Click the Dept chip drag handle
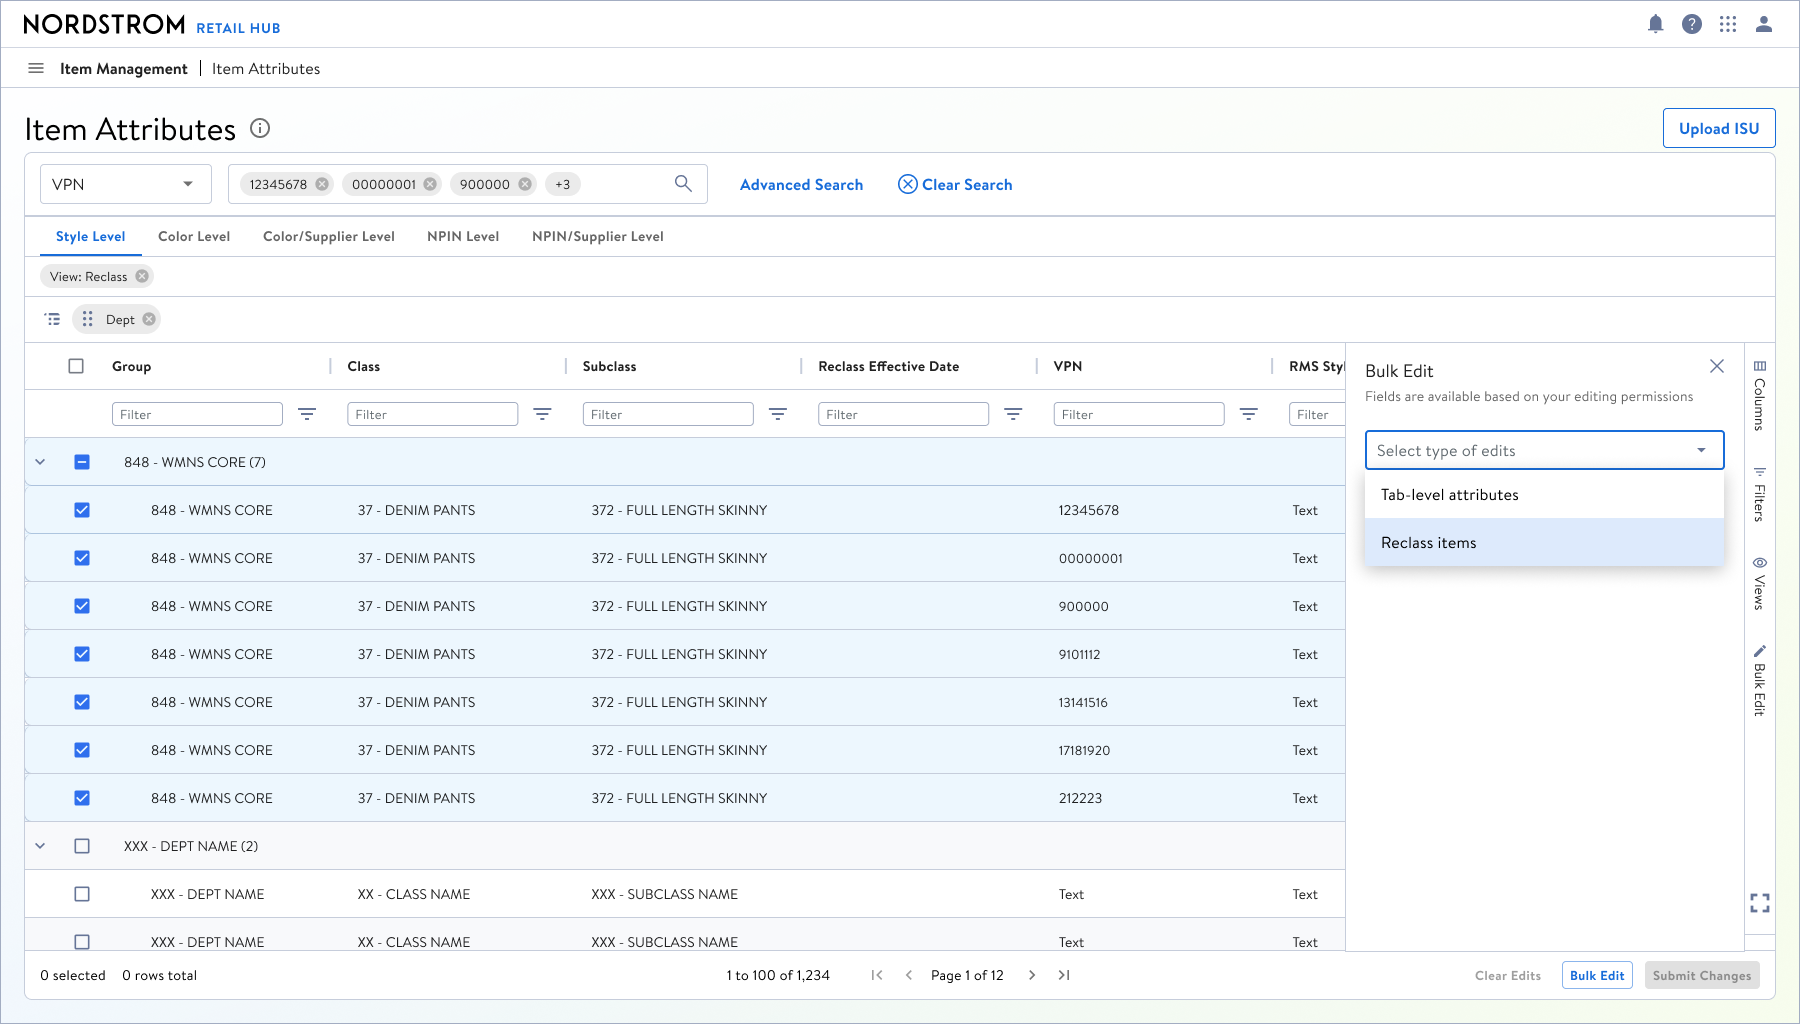This screenshot has height=1024, width=1800. click(88, 319)
